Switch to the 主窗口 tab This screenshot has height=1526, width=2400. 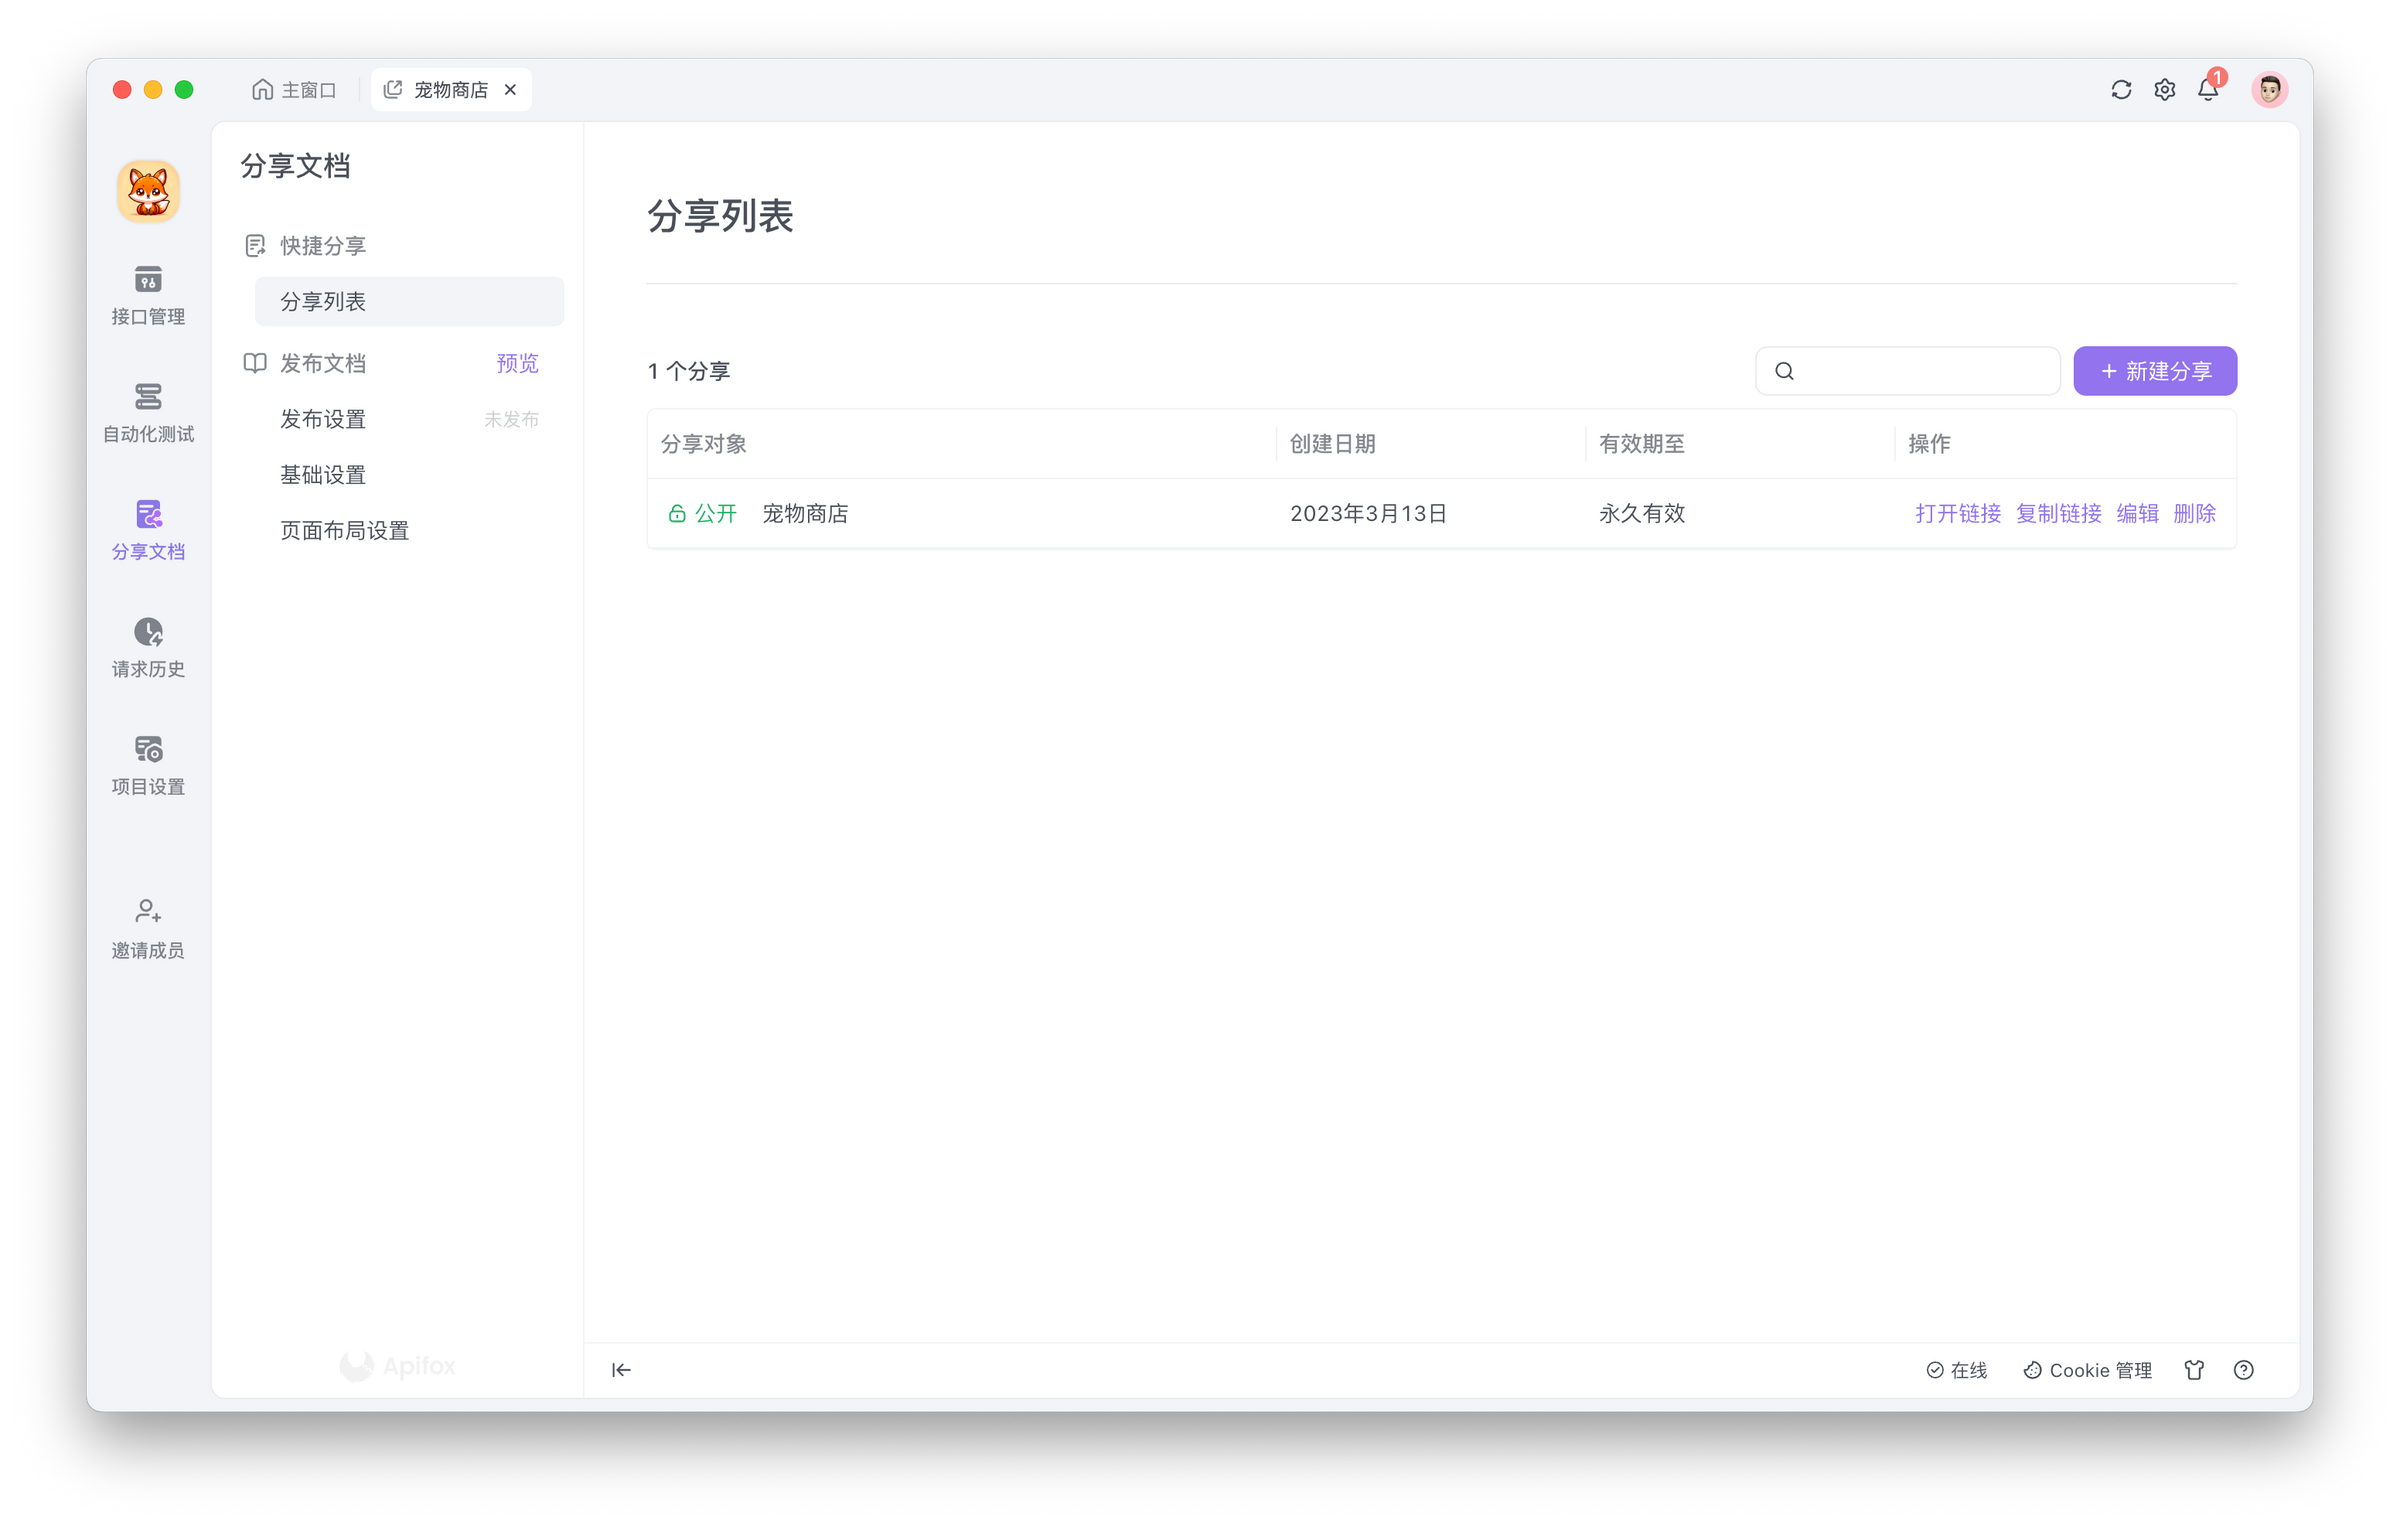(294, 90)
